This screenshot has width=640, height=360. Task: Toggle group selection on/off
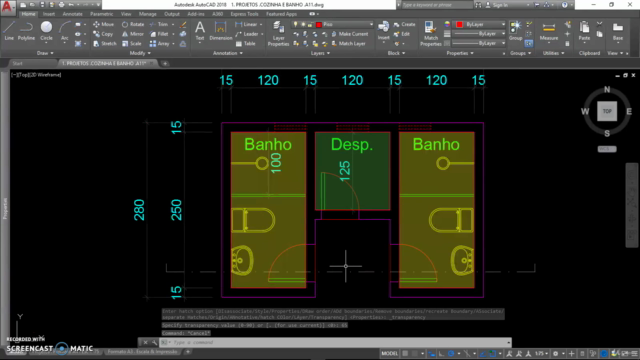click(529, 43)
